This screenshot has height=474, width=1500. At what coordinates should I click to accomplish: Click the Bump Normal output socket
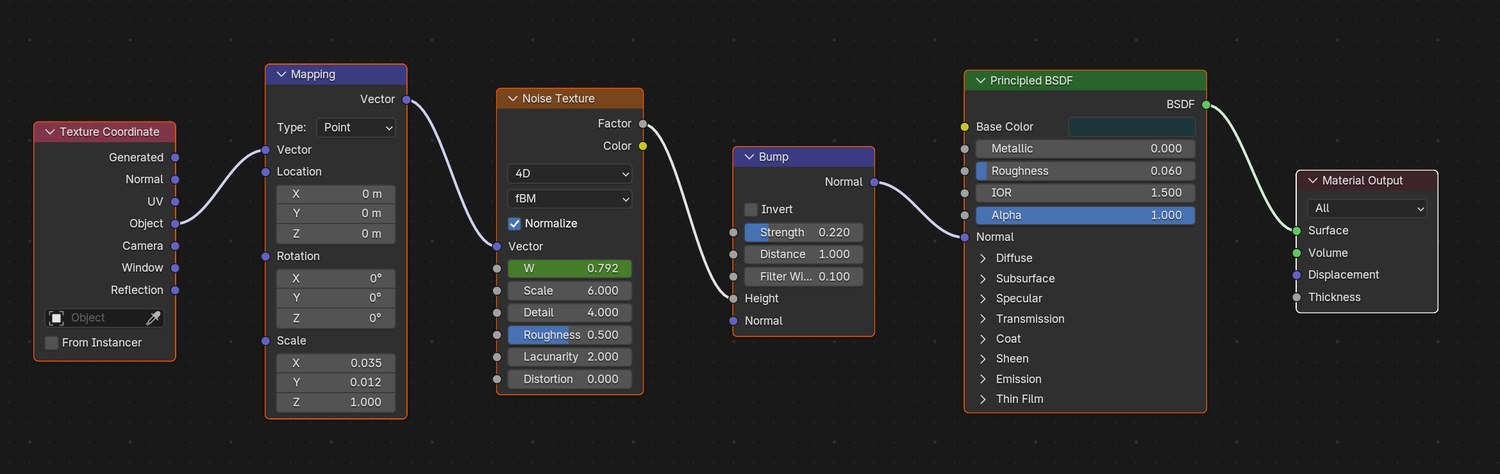(874, 182)
